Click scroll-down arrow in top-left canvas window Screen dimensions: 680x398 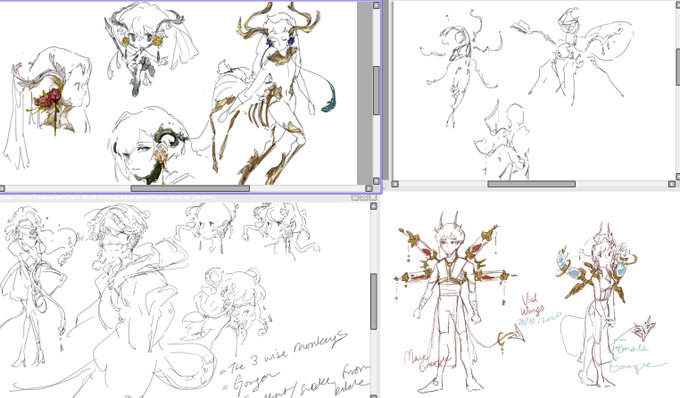[376, 181]
